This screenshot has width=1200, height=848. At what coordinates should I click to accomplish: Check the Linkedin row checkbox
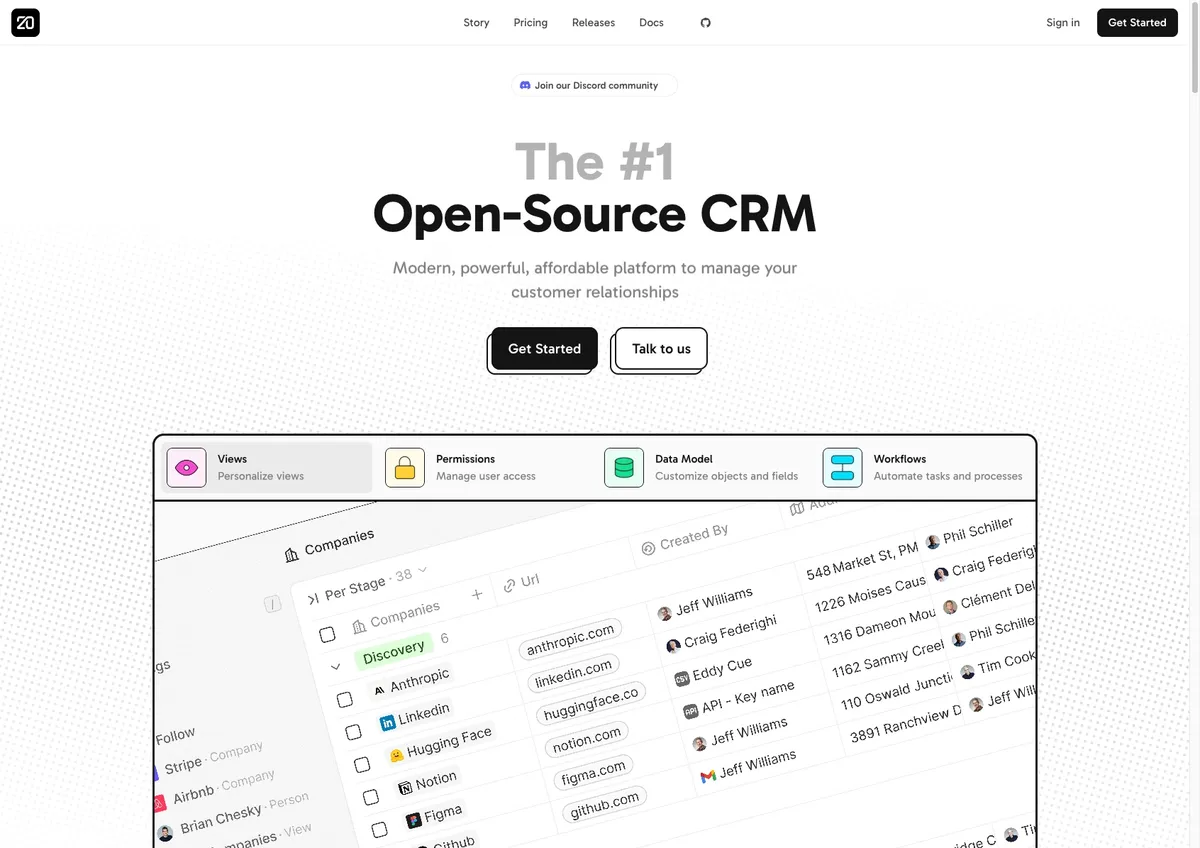(353, 732)
